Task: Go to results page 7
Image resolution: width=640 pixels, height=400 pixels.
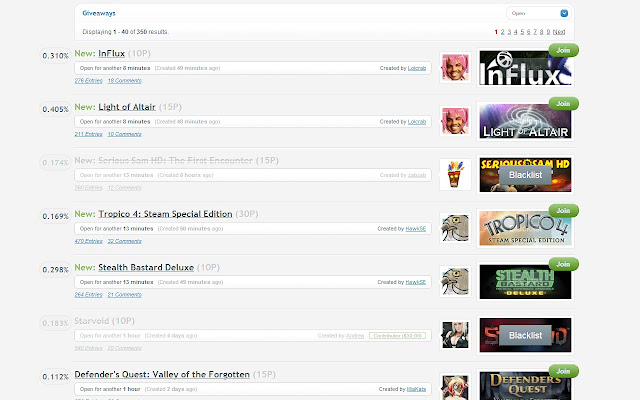Action: 535,32
